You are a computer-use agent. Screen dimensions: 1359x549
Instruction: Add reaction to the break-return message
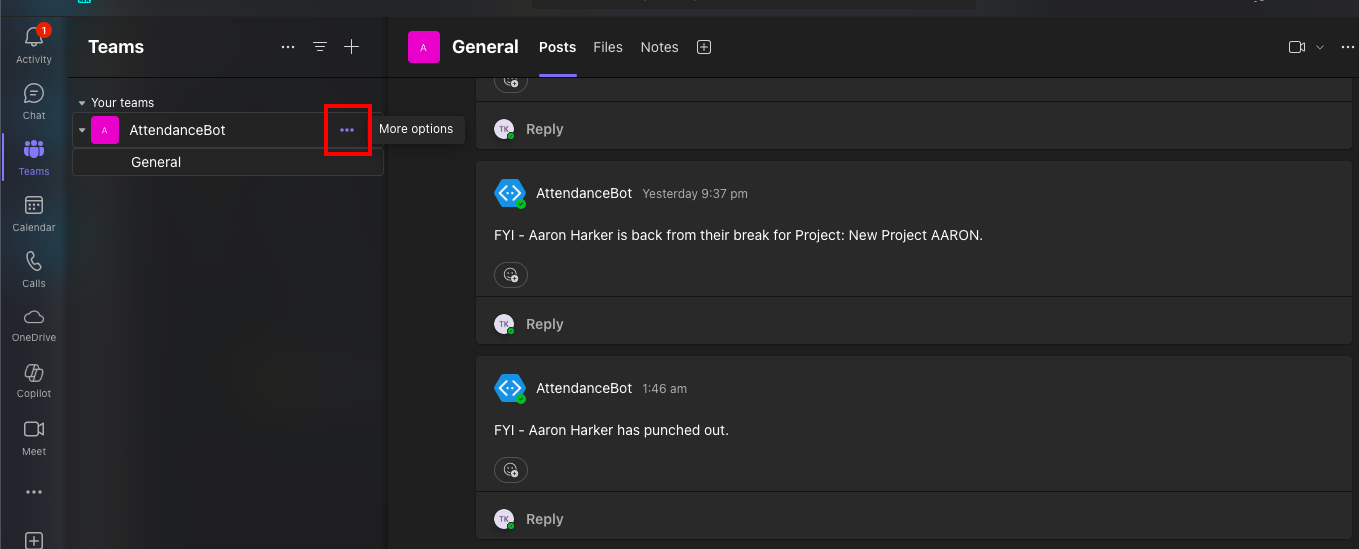[x=511, y=275]
